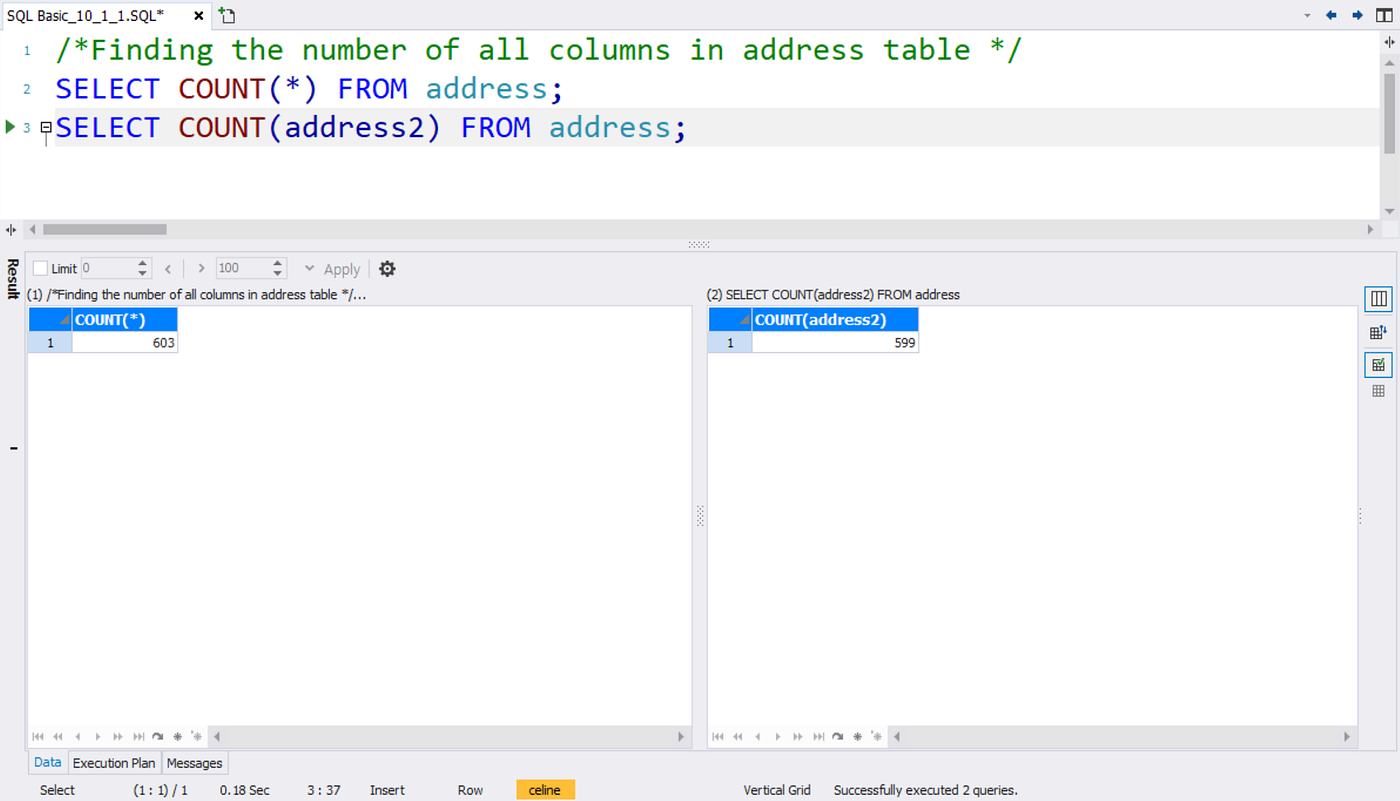Click the COUNT(*) column header
The height and width of the screenshot is (801, 1400).
(125, 320)
